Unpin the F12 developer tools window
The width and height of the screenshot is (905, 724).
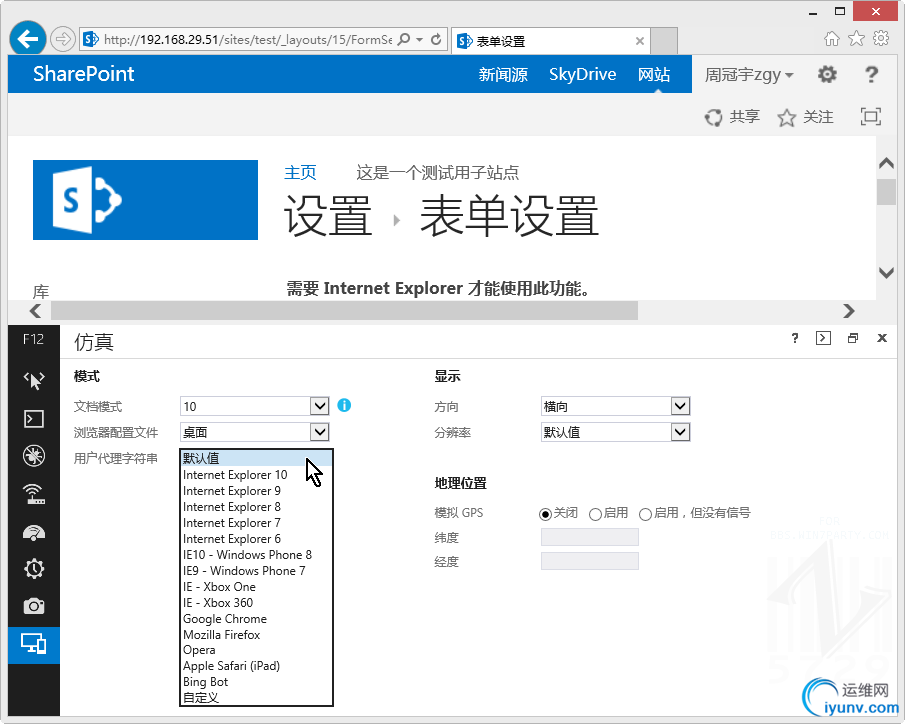coord(853,338)
